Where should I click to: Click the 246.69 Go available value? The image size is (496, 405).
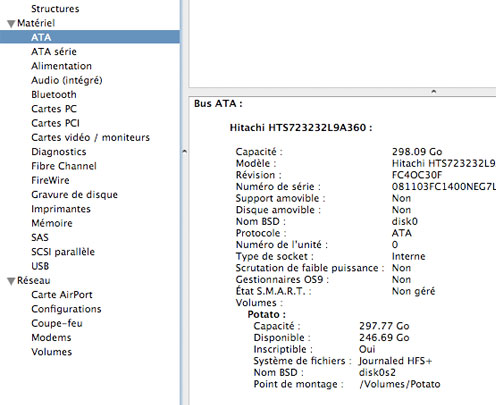[384, 338]
